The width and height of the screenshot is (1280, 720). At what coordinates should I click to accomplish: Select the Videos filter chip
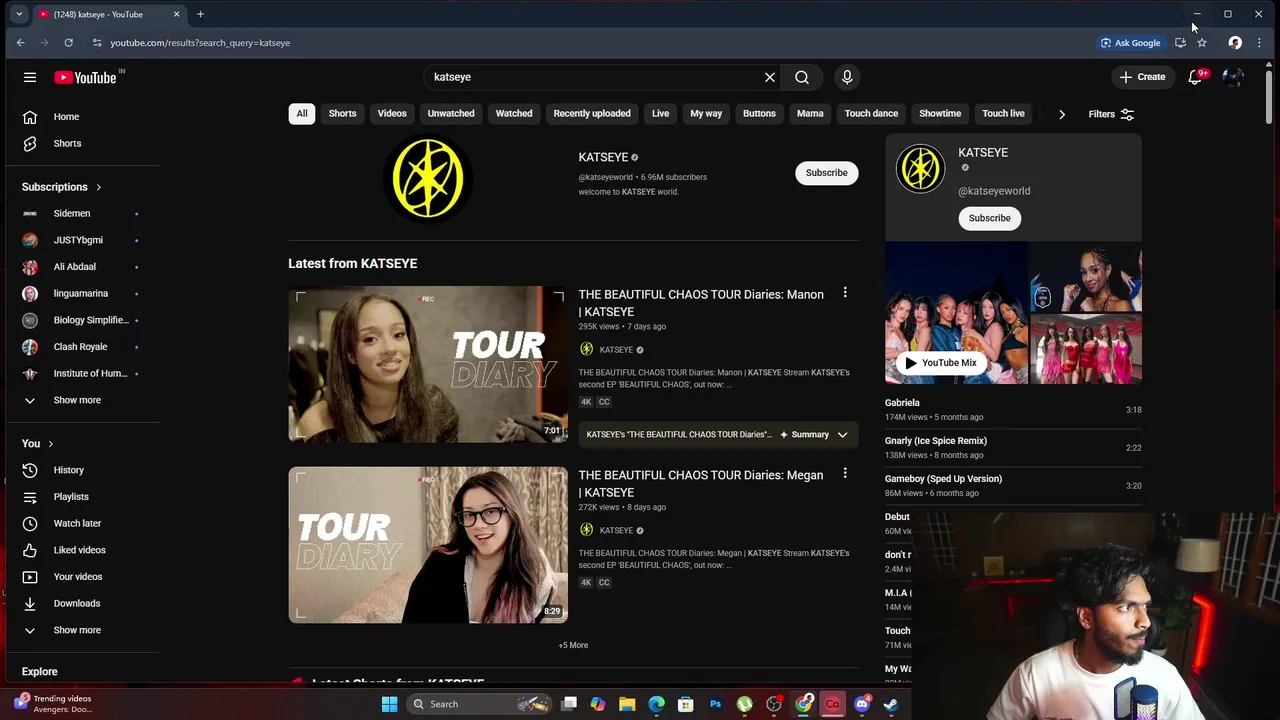392,113
